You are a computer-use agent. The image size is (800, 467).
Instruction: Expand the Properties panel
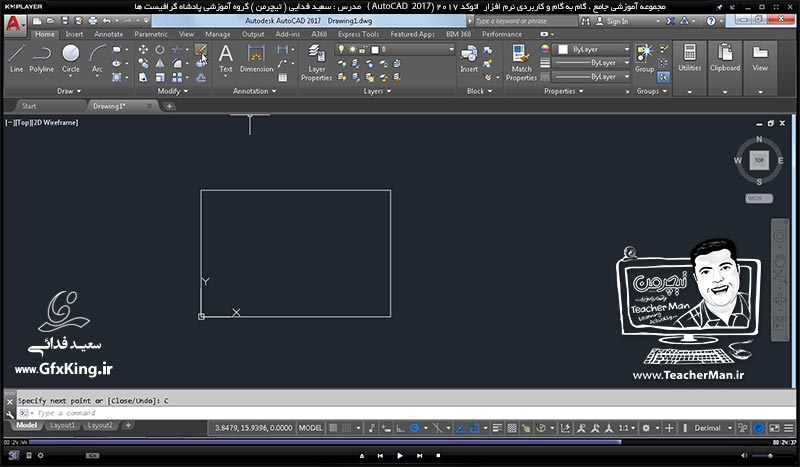tap(563, 91)
